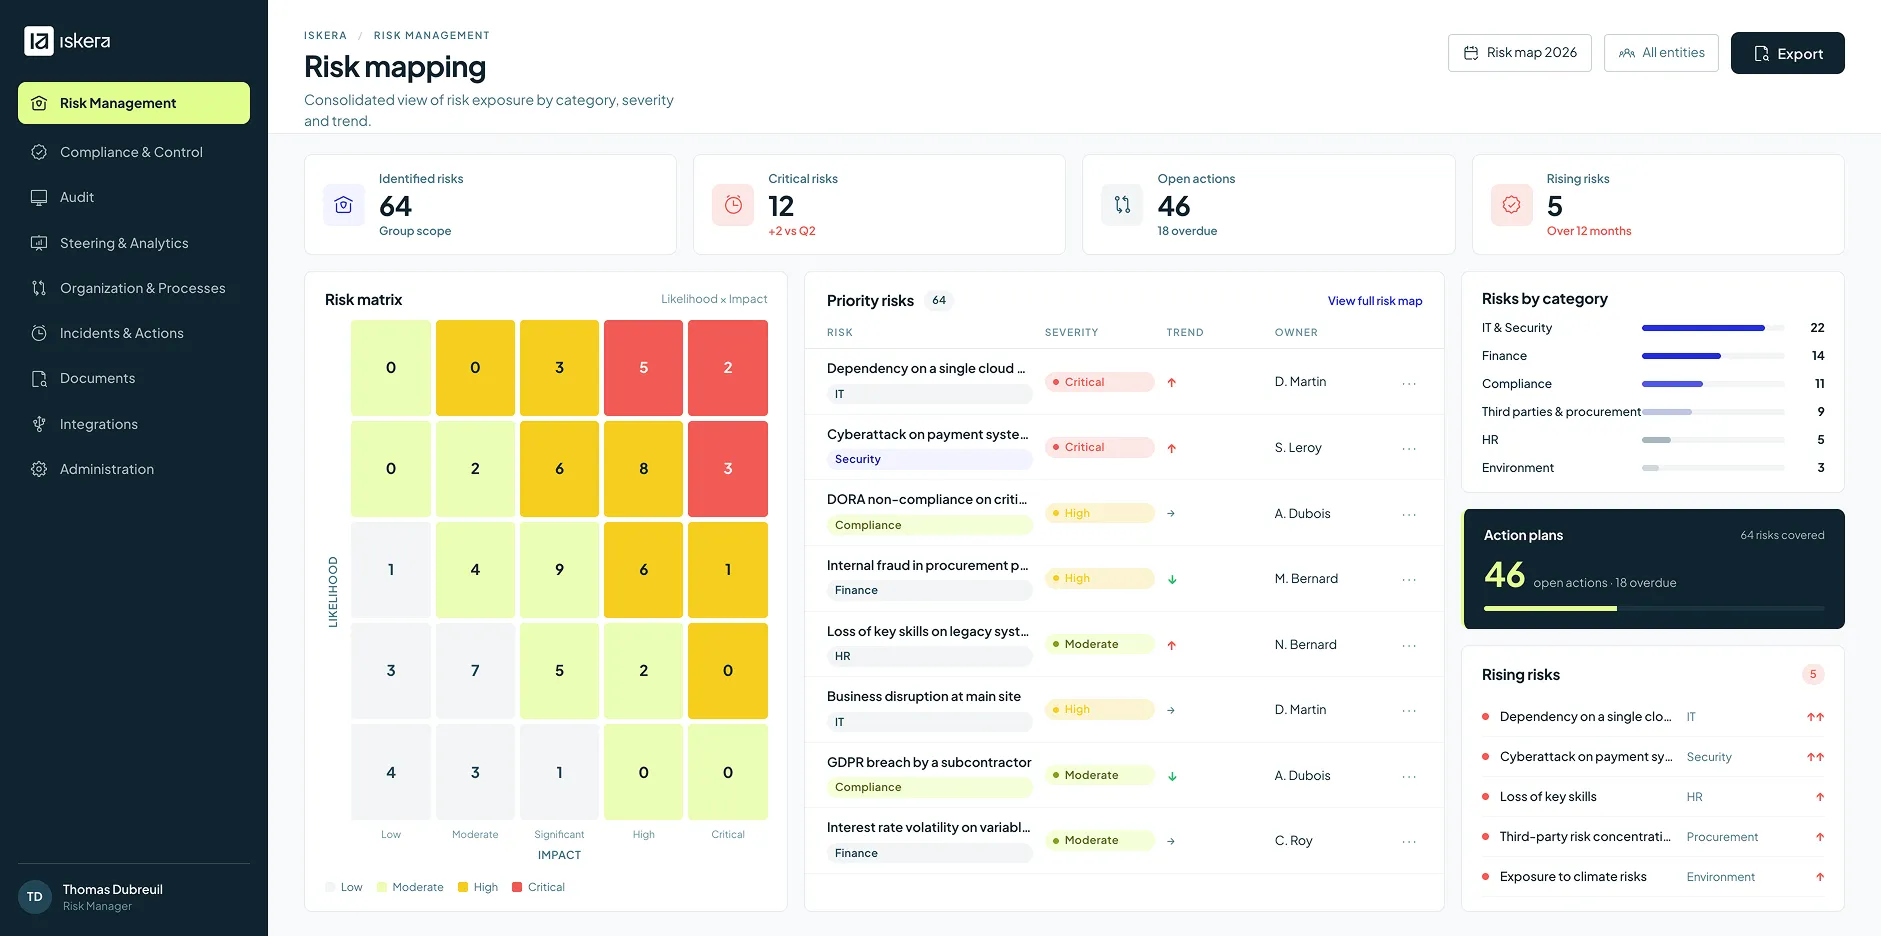The height and width of the screenshot is (936, 1881).
Task: Open Organization & Processes
Action: [134, 288]
